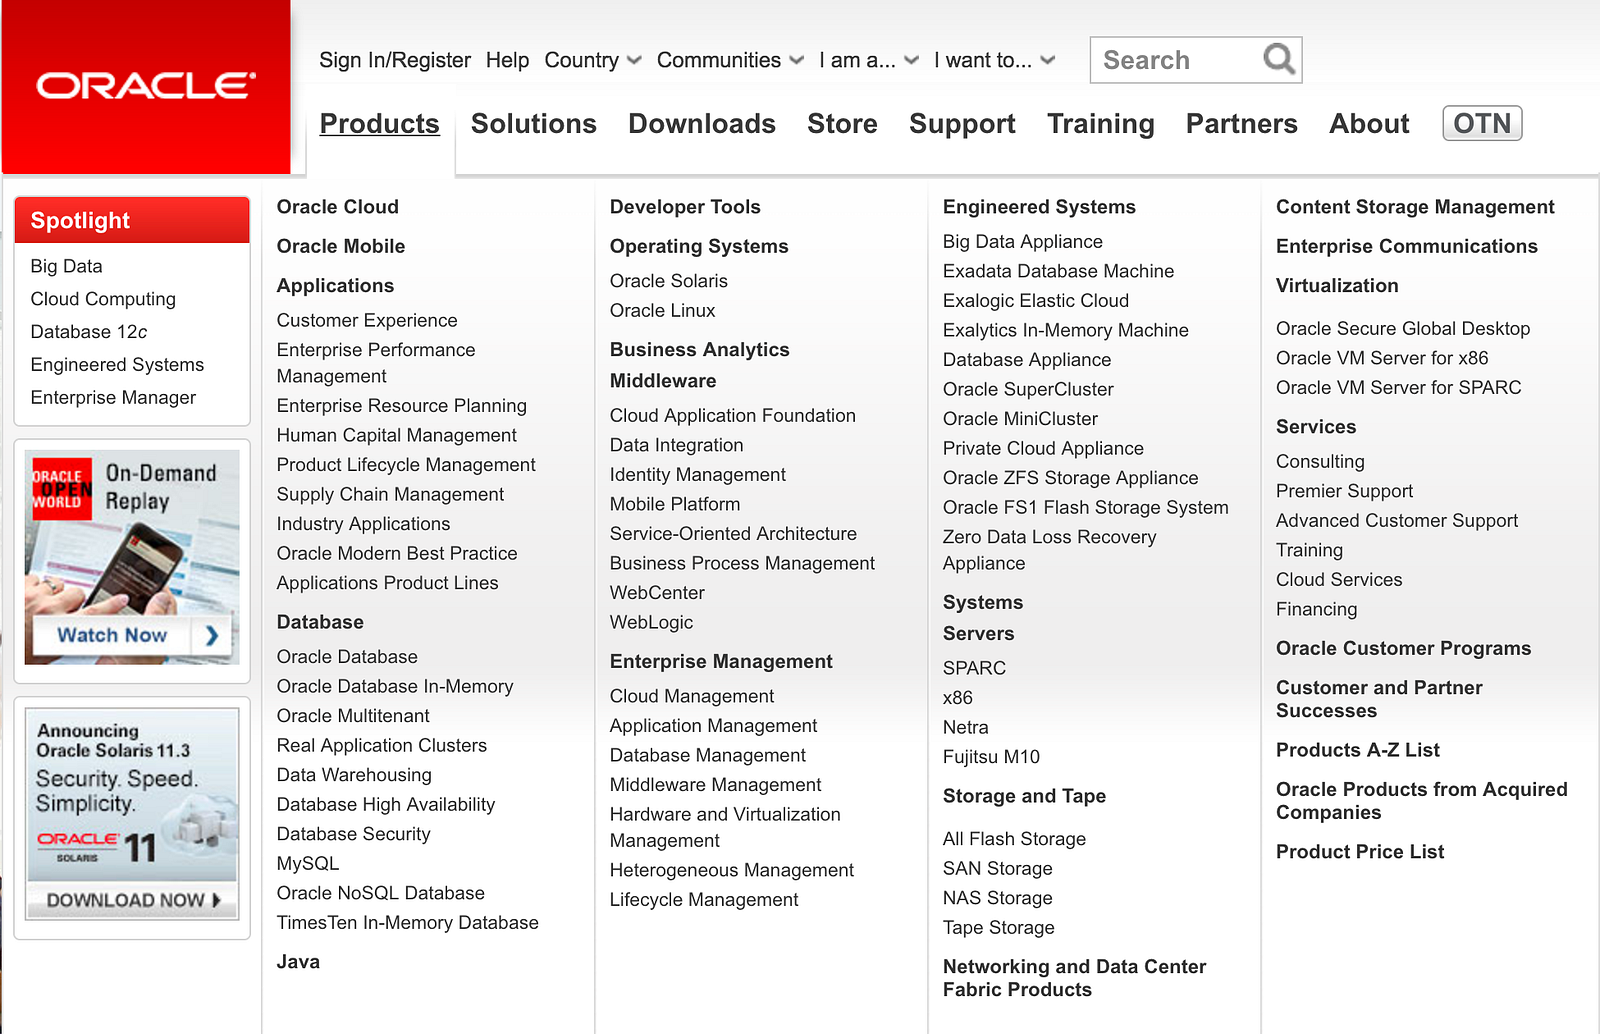Click Sign In/Register link
Screen dimensions: 1600x1034
[395, 60]
